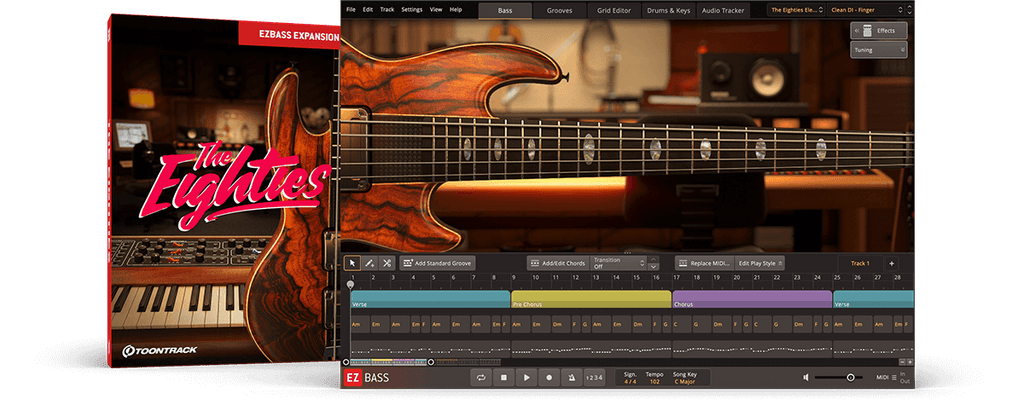
Task: Select the arrow pointer tool
Action: [x=353, y=263]
